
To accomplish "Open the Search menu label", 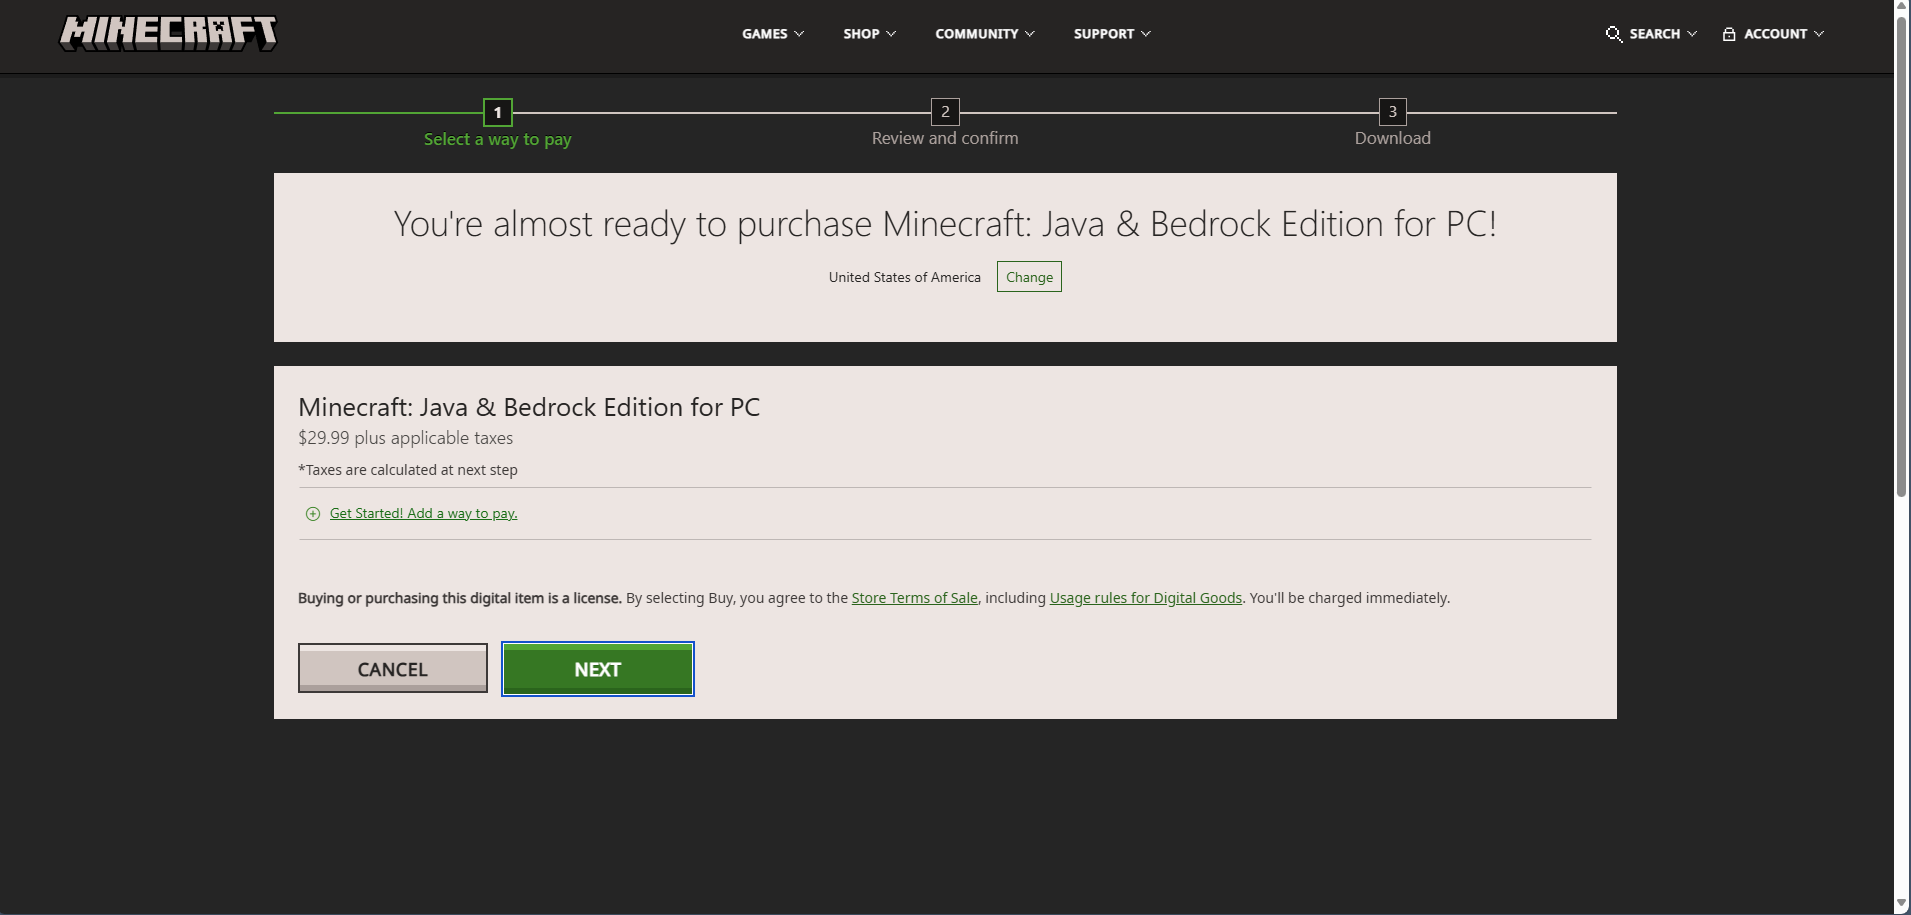I will (1654, 34).
